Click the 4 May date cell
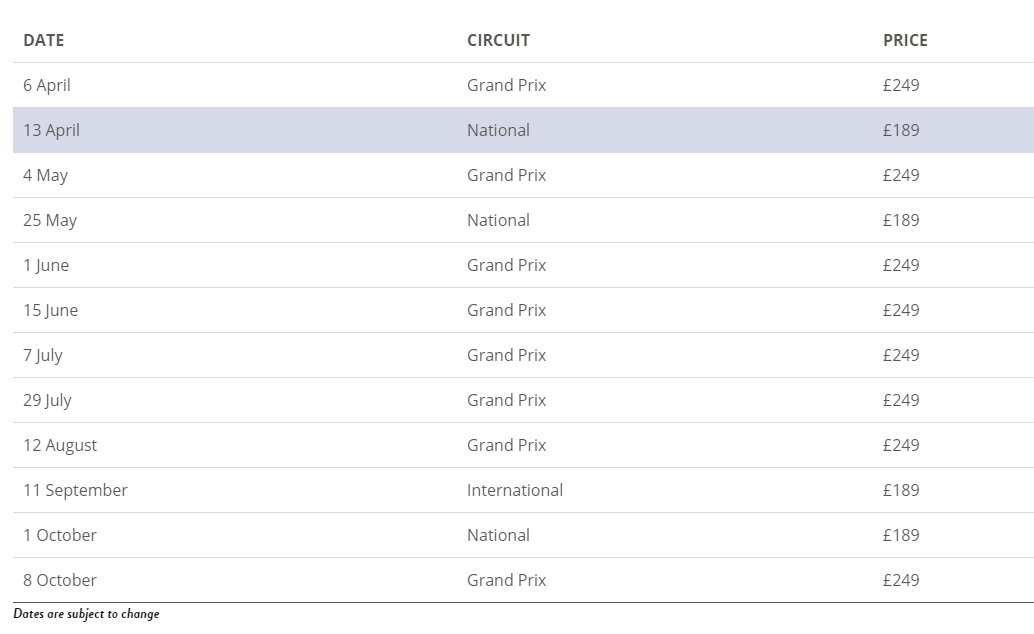Screen dimensions: 1034x634 46,175
